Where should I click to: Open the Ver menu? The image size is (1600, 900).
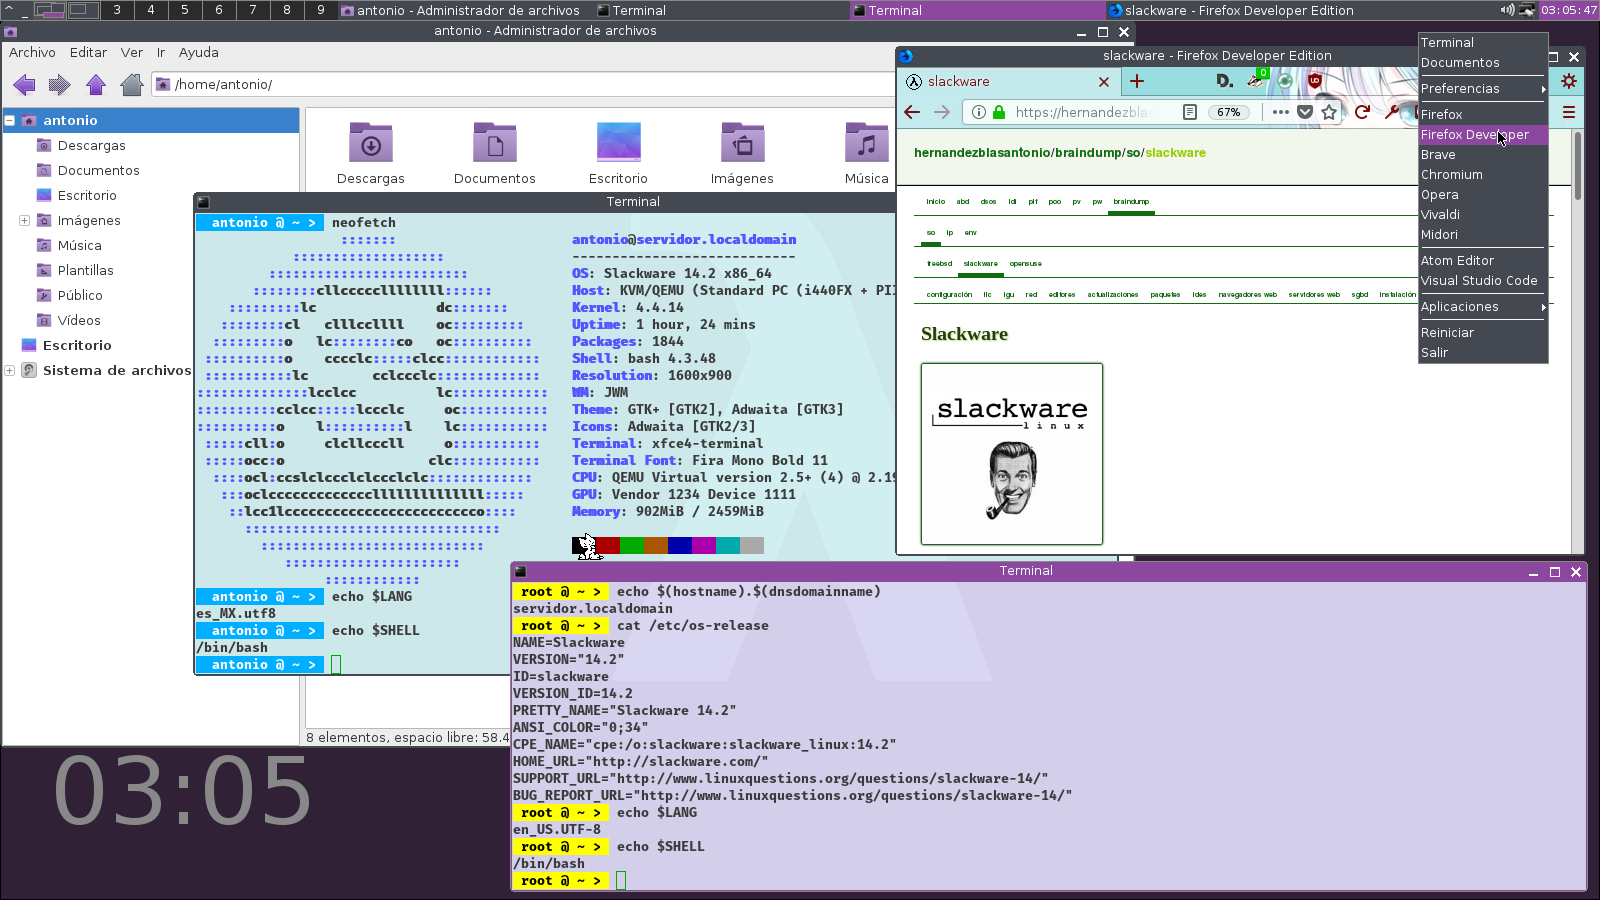pyautogui.click(x=132, y=53)
